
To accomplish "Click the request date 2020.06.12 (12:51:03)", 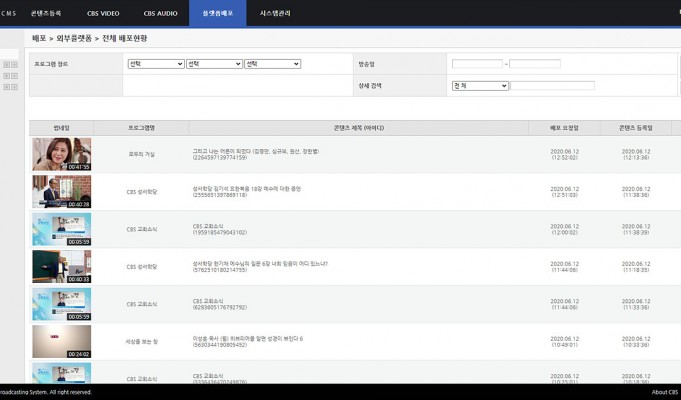I will [564, 192].
